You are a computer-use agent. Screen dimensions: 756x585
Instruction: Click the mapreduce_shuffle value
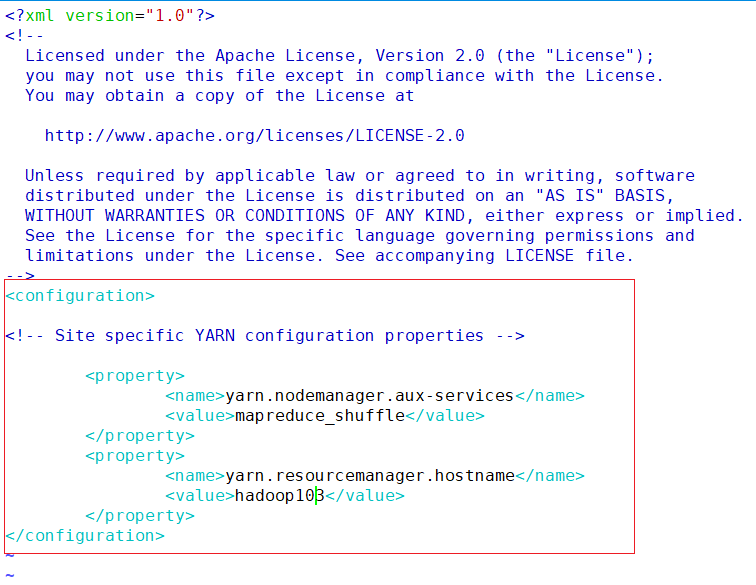[x=320, y=416]
